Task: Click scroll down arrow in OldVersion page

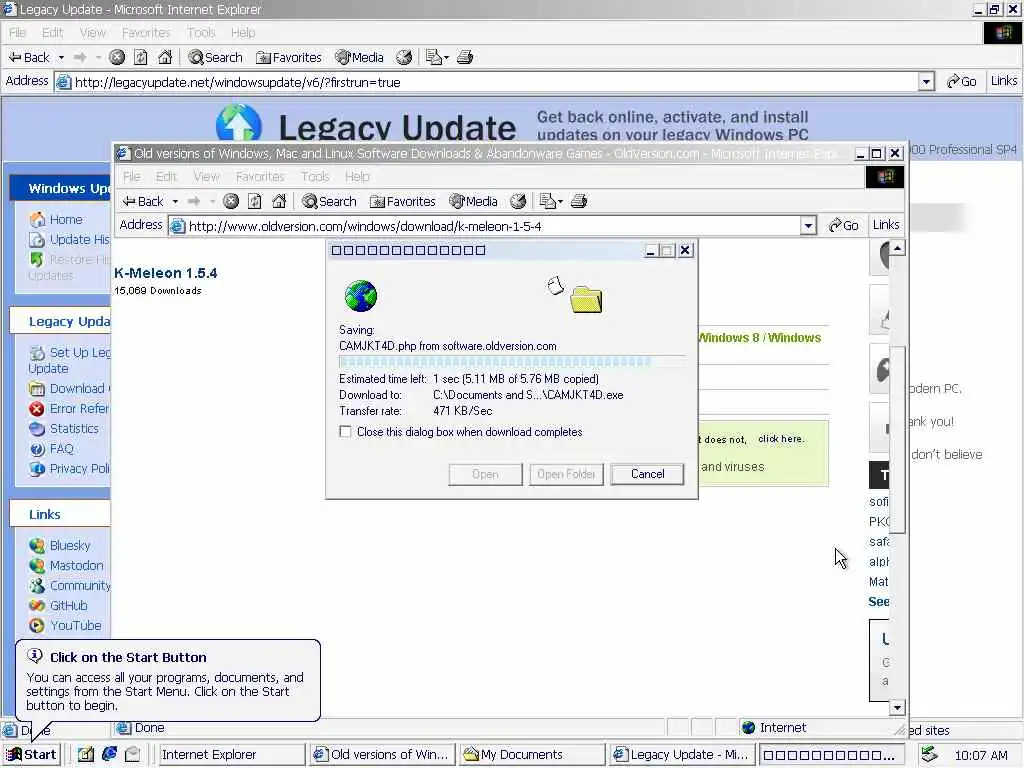Action: [x=897, y=707]
